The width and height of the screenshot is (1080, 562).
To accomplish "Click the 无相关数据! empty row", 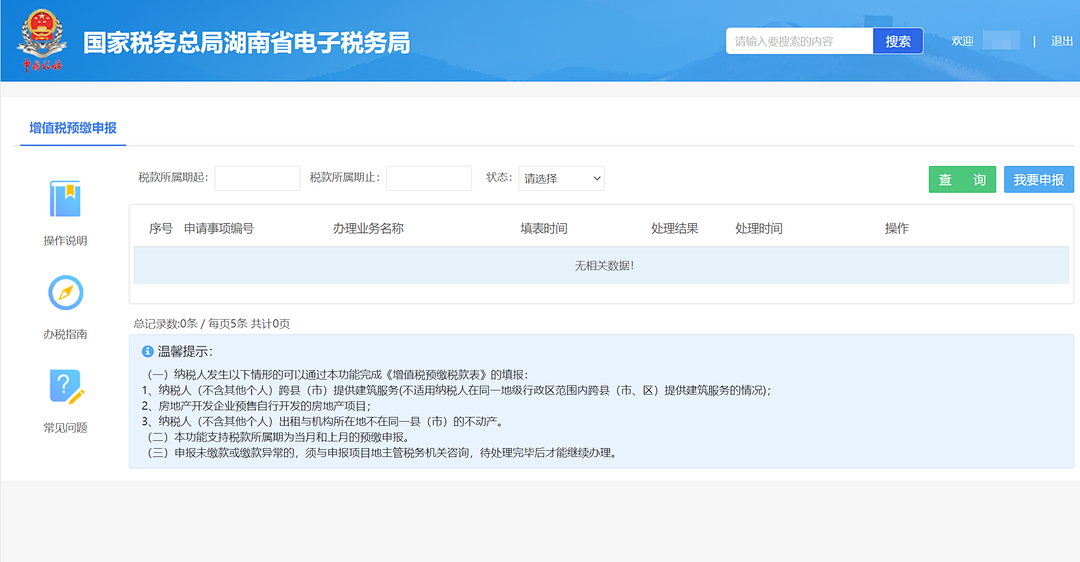I will pos(601,265).
